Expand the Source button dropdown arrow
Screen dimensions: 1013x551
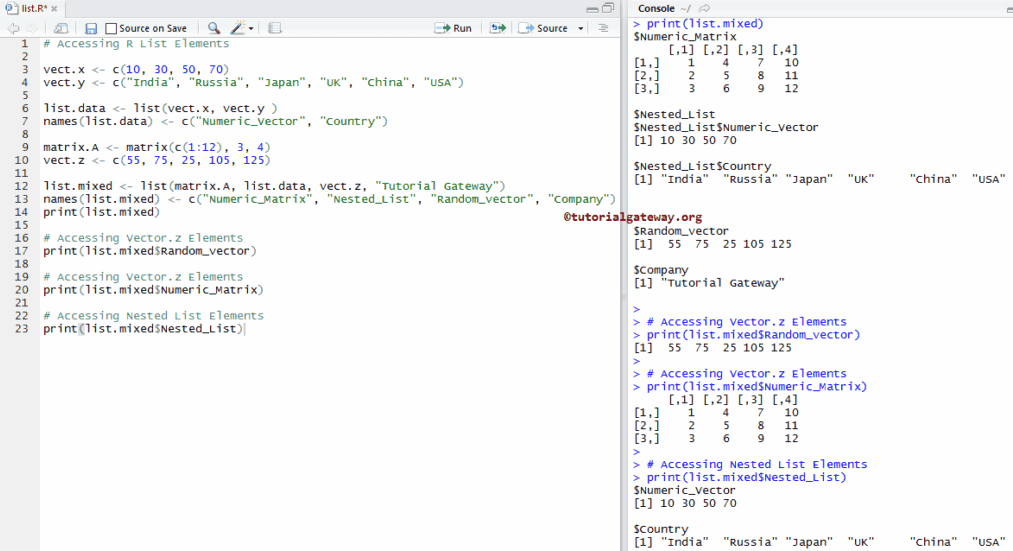tap(581, 29)
